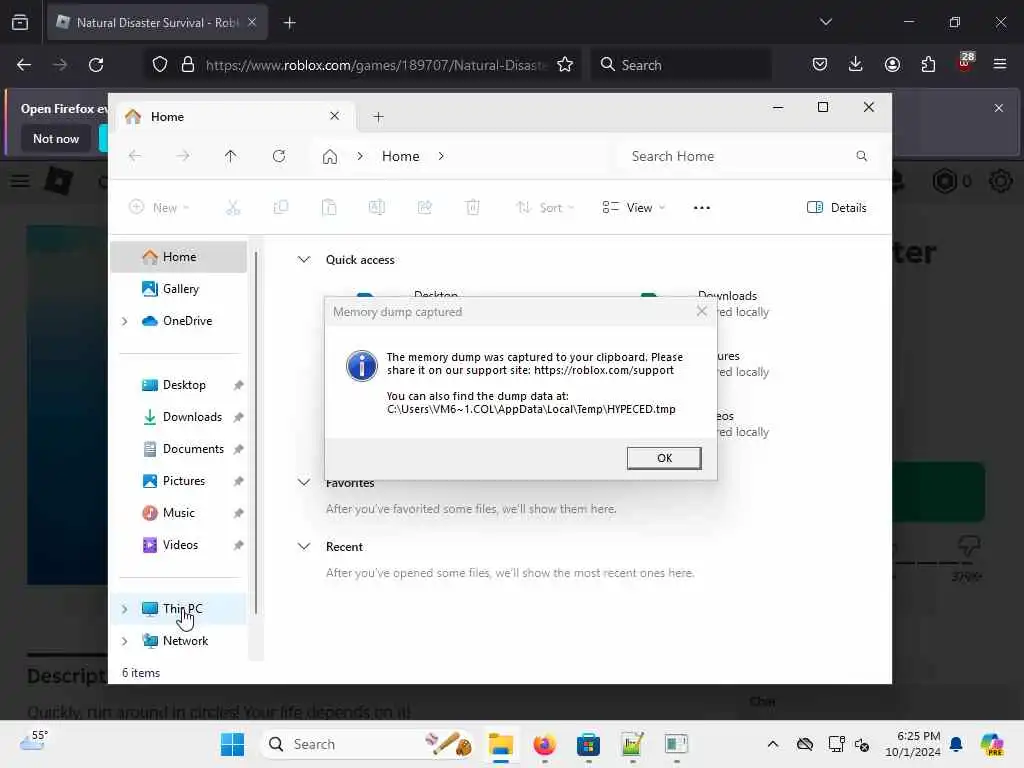Reload the page in Firefox
This screenshot has width=1024, height=768.
coord(96,65)
